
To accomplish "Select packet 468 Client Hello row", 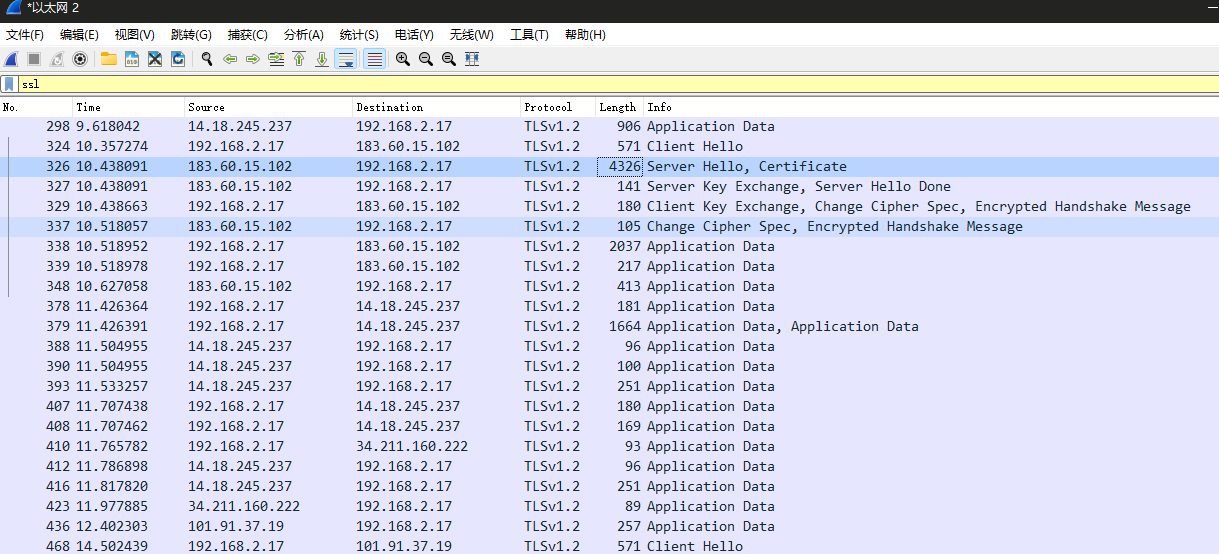I will [x=609, y=546].
